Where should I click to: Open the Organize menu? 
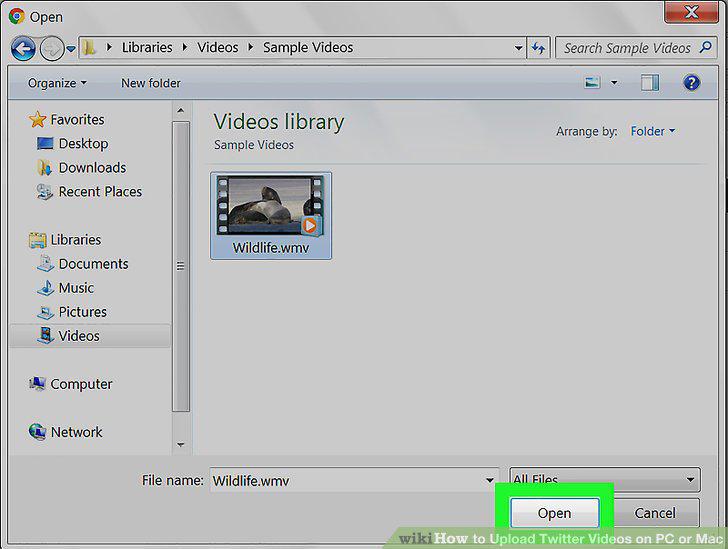[57, 83]
